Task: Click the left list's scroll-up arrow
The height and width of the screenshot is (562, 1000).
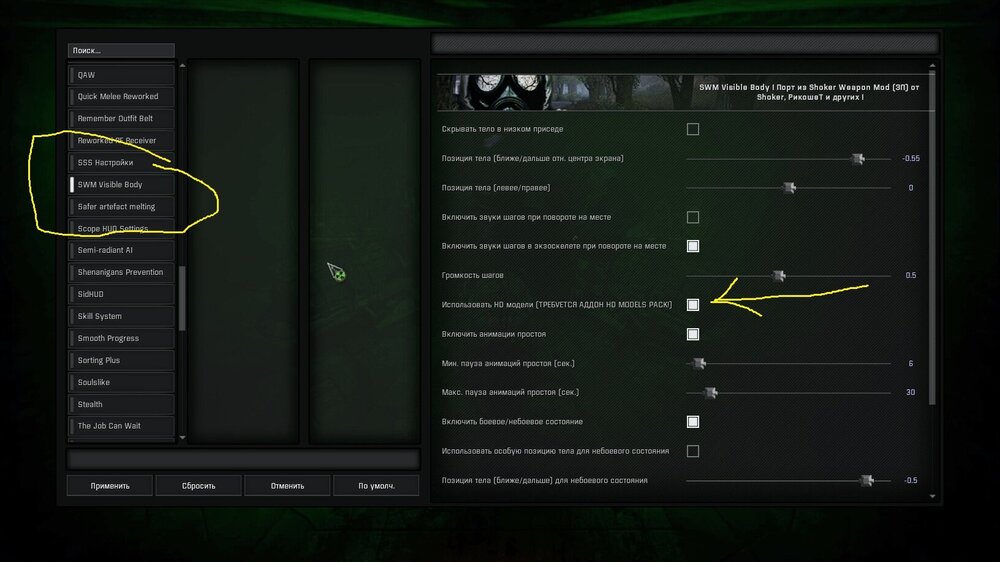Action: pos(182,66)
